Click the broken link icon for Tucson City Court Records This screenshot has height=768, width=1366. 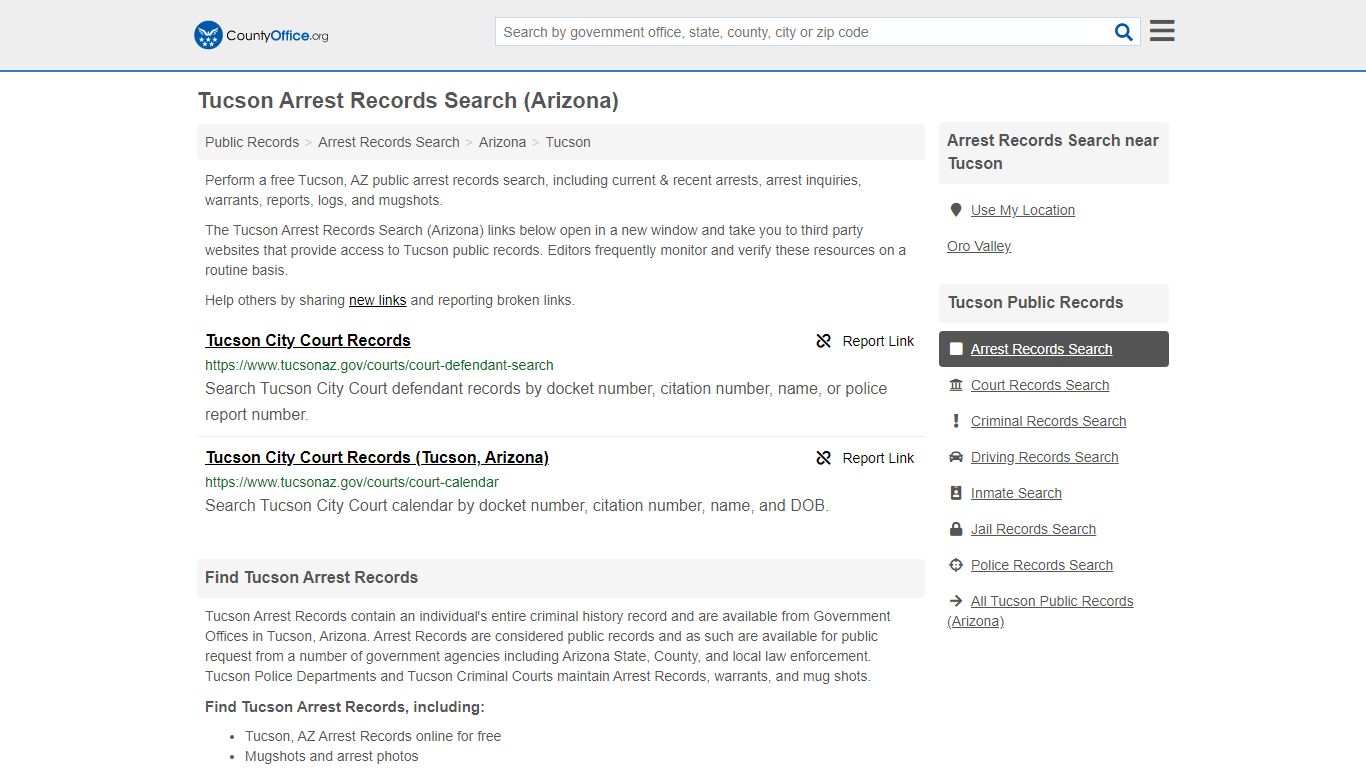pos(824,341)
